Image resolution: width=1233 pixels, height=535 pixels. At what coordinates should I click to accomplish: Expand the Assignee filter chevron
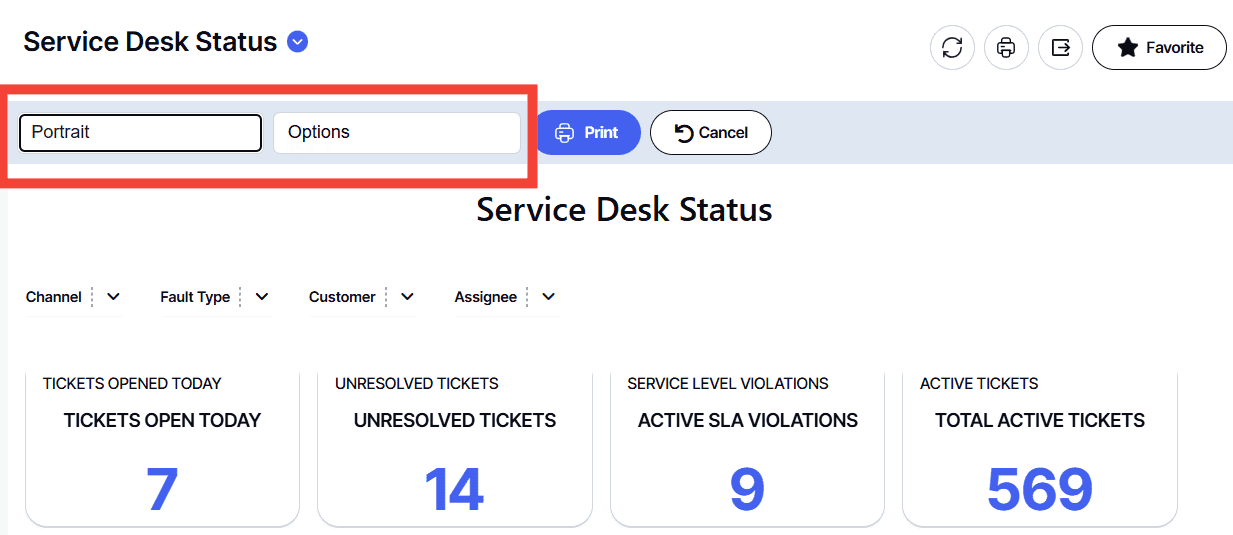coord(548,297)
